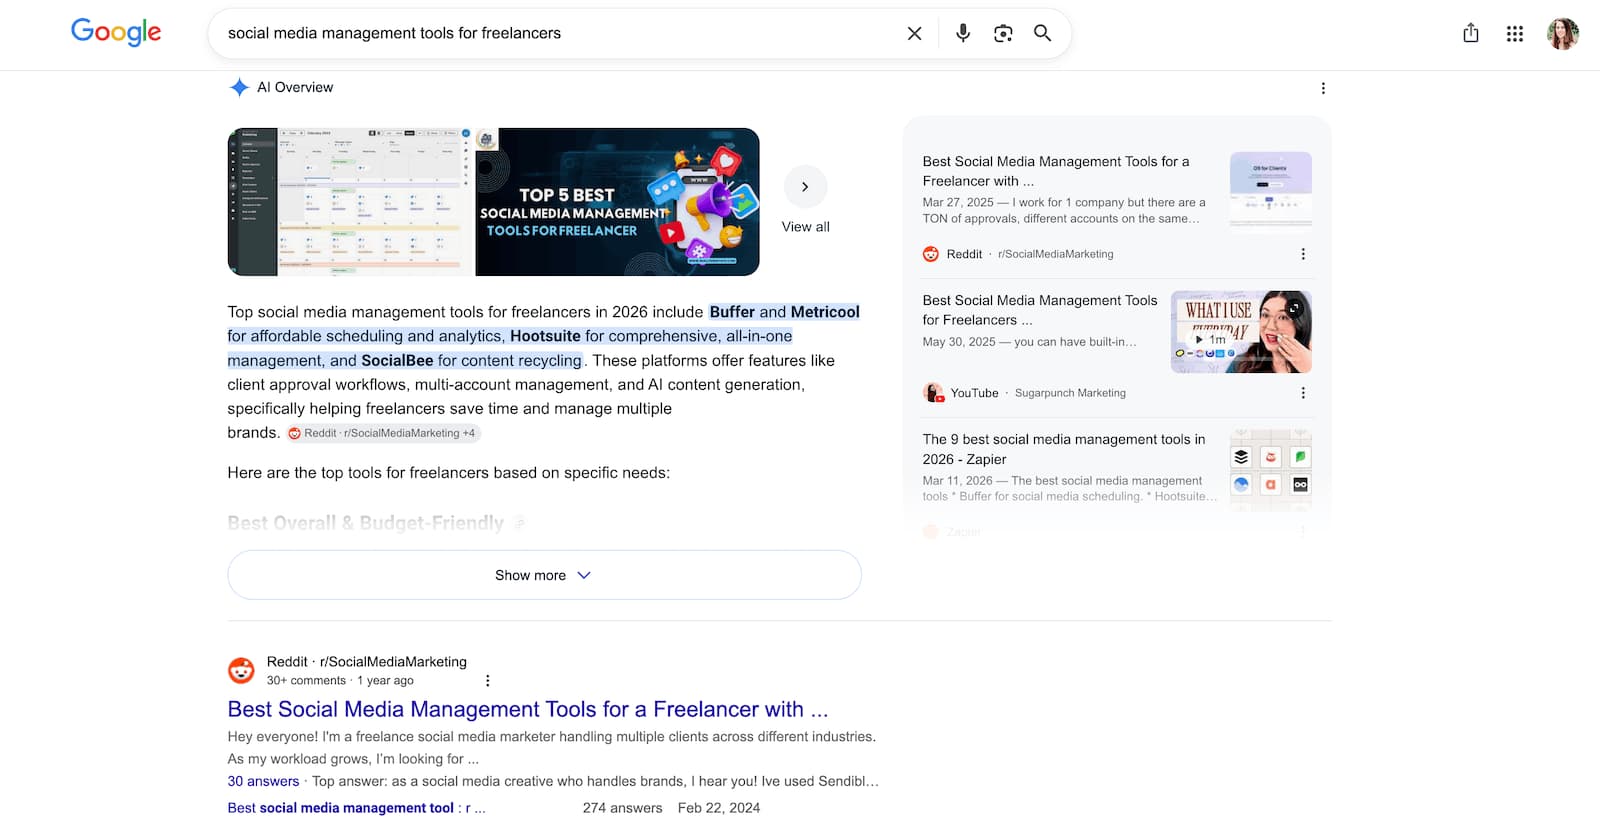Expand AI Overview with Show more
Viewport: 1600px width, 820px height.
tap(544, 575)
